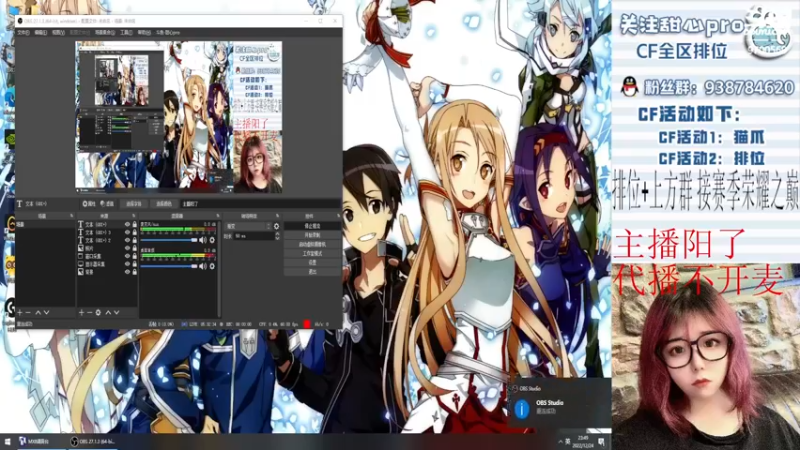Viewport: 800px width, 450px height.
Task: Click Select Font (选择字体) button
Action: click(134, 204)
